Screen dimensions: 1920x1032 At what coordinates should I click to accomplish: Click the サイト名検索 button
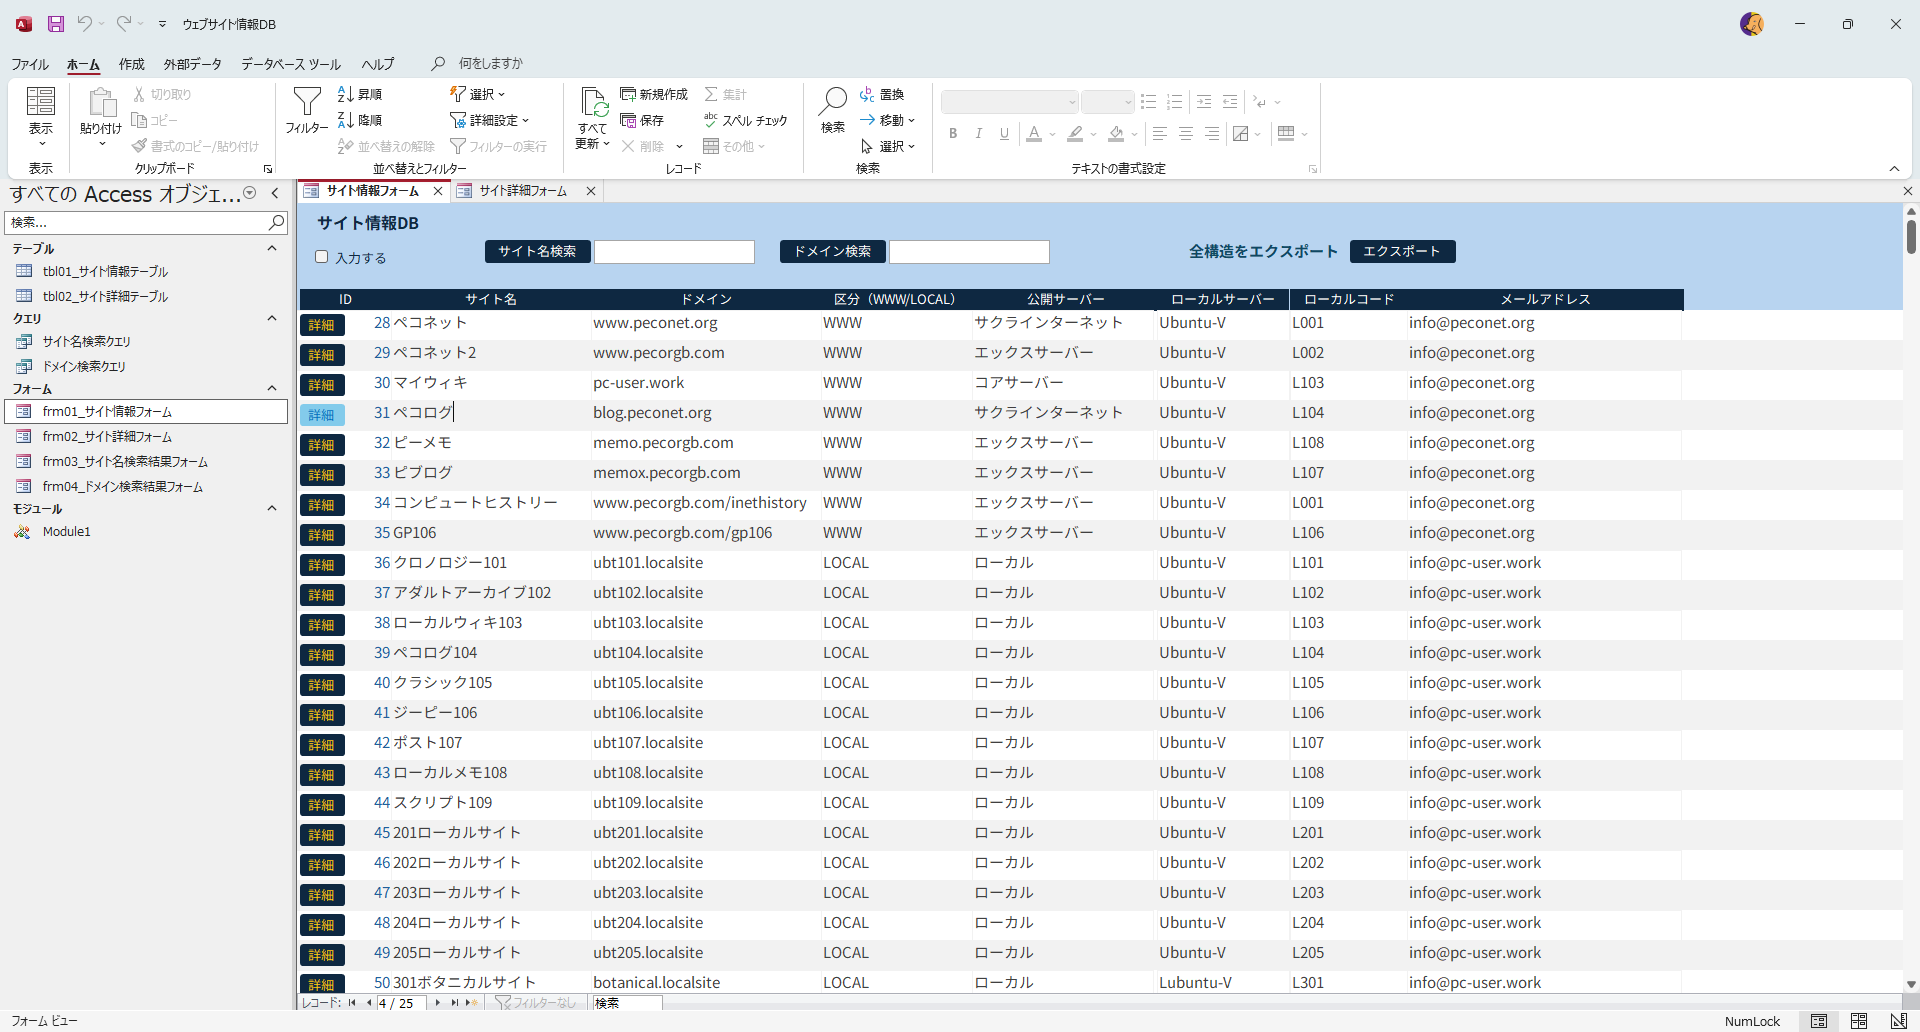[538, 251]
